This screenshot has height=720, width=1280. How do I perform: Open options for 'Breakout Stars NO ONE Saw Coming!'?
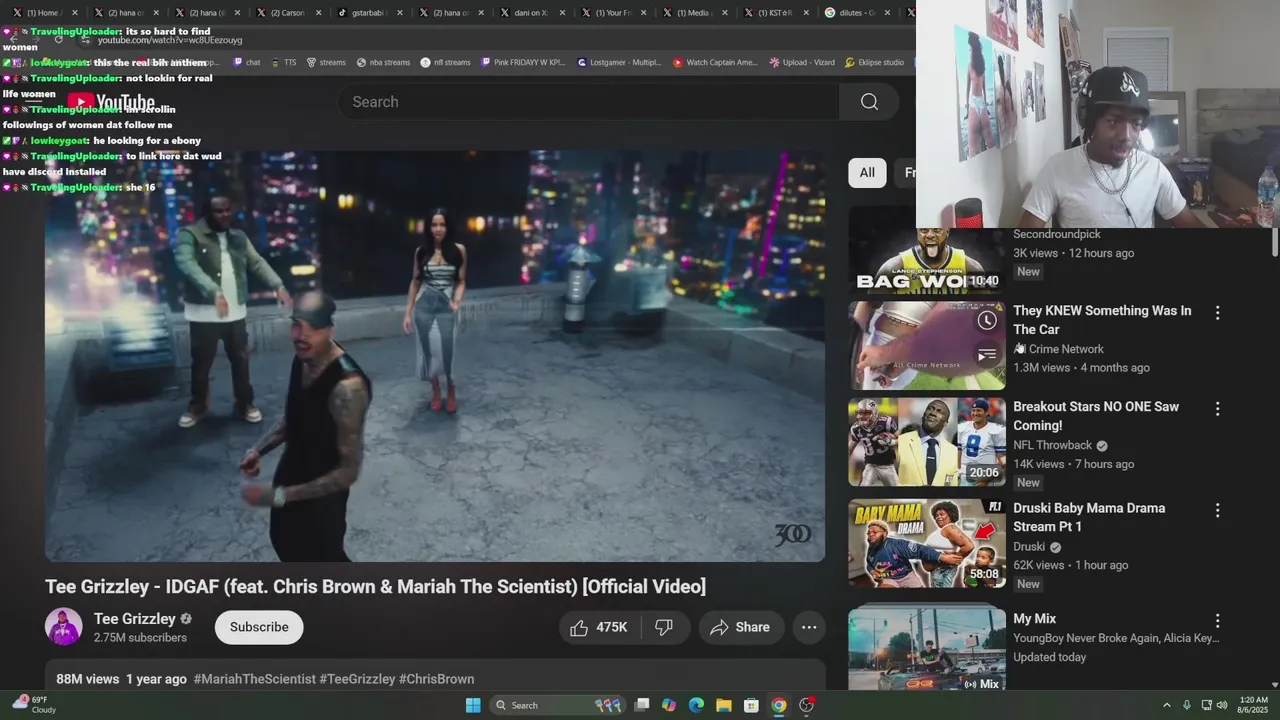1217,409
